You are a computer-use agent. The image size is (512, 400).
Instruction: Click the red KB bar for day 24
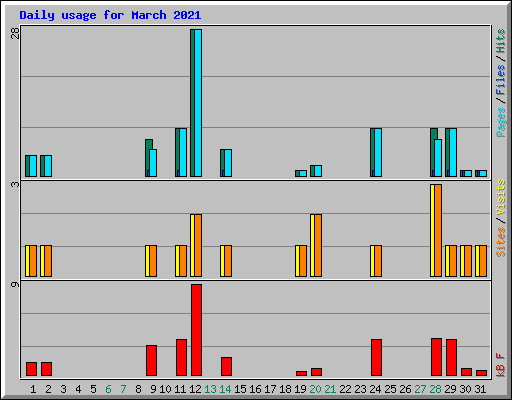click(x=376, y=358)
